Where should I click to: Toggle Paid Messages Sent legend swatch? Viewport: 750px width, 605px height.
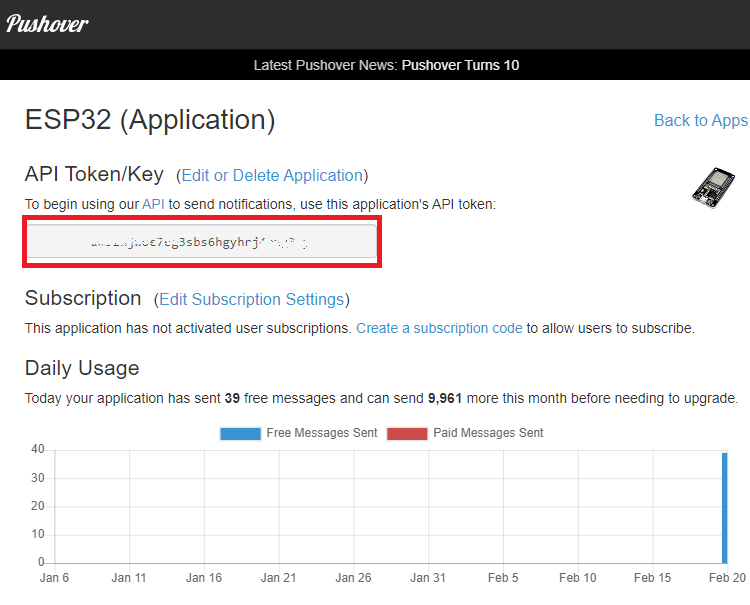tap(407, 433)
